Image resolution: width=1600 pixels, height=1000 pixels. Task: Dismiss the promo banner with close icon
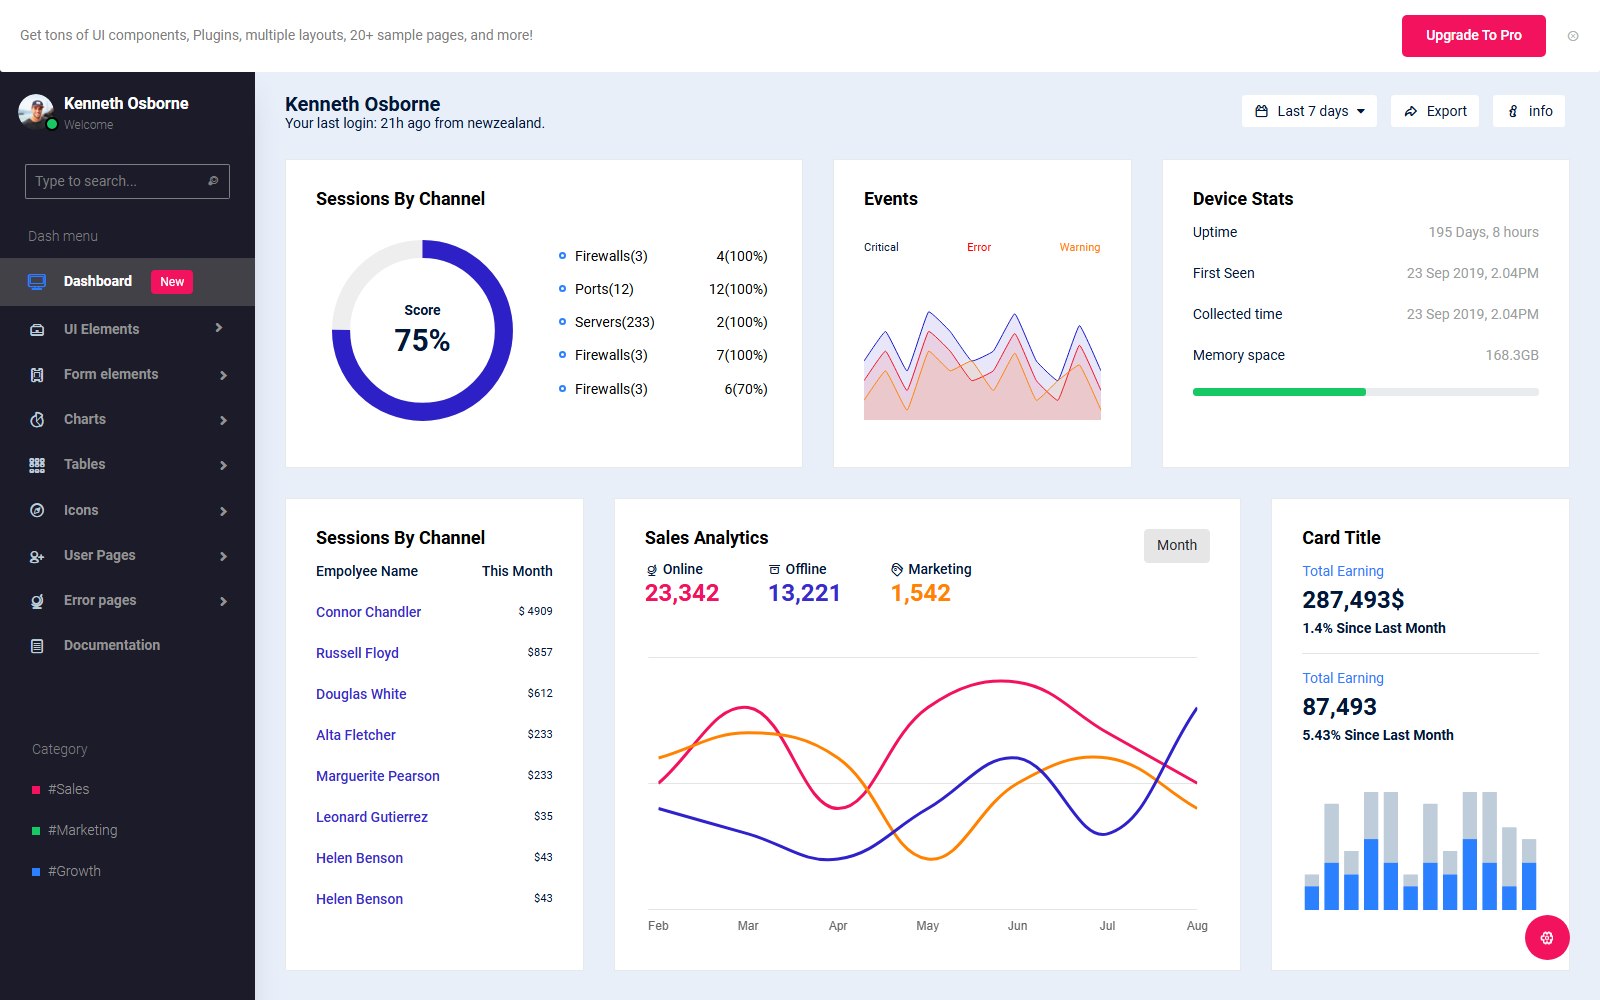tap(1573, 36)
